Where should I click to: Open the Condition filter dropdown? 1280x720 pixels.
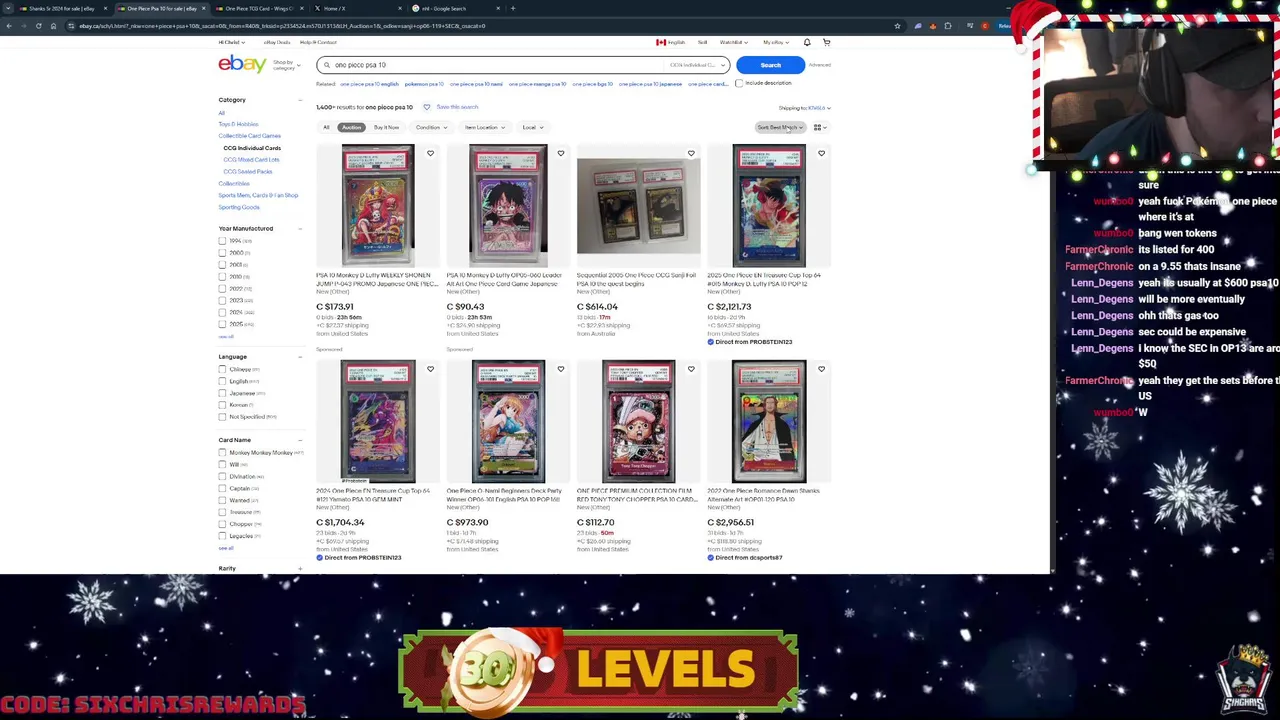[x=431, y=127]
